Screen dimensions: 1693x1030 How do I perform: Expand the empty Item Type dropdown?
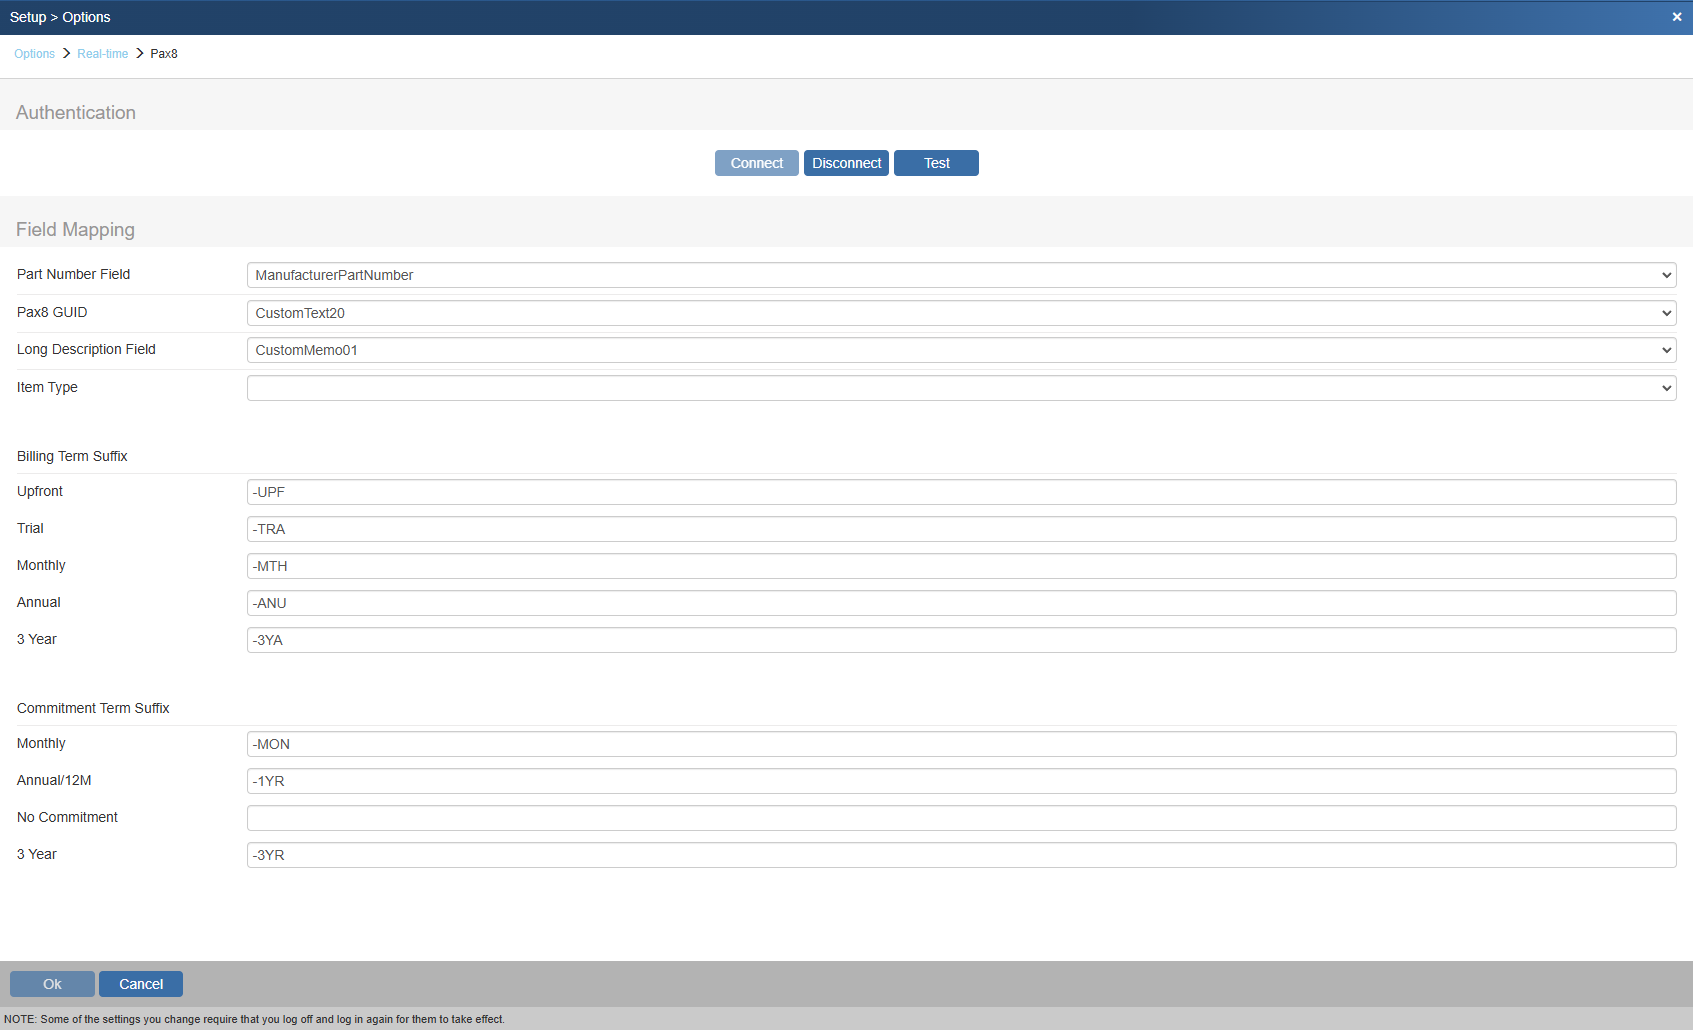tap(960, 388)
